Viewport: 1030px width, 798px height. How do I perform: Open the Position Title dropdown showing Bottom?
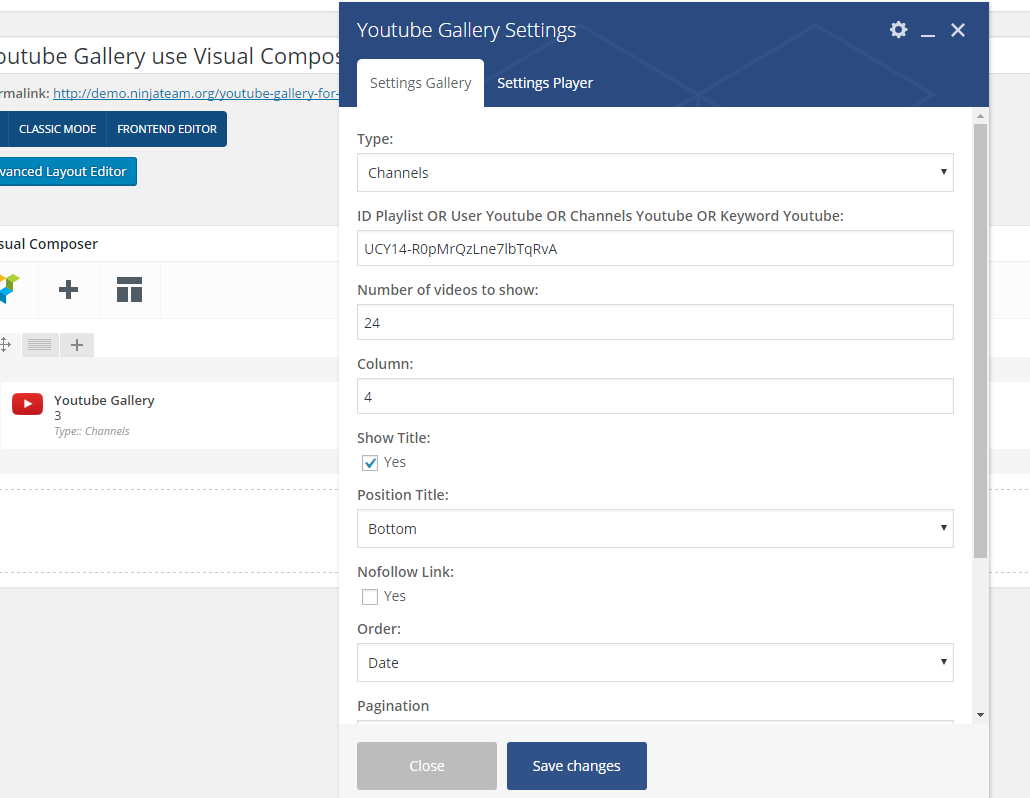[655, 529]
